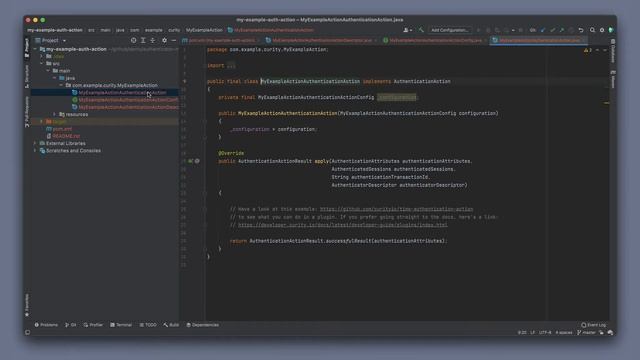Click the JetBrains Toolbox icon at top right

(611, 30)
